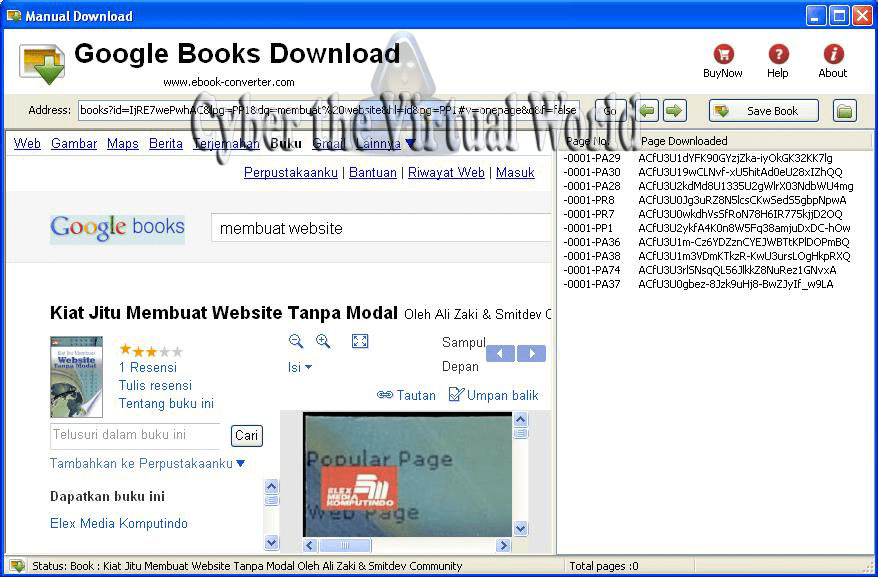This screenshot has width=878, height=577.
Task: Focus the Telusuri dalam buku ini field
Action: (137, 435)
